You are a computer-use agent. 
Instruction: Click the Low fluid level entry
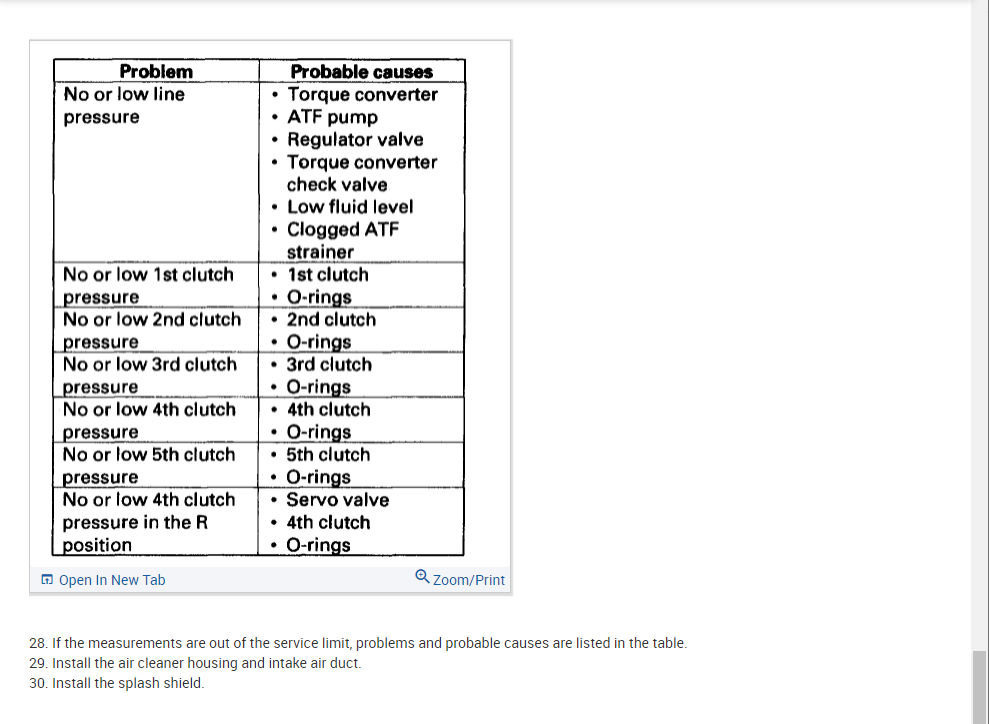pyautogui.click(x=349, y=207)
